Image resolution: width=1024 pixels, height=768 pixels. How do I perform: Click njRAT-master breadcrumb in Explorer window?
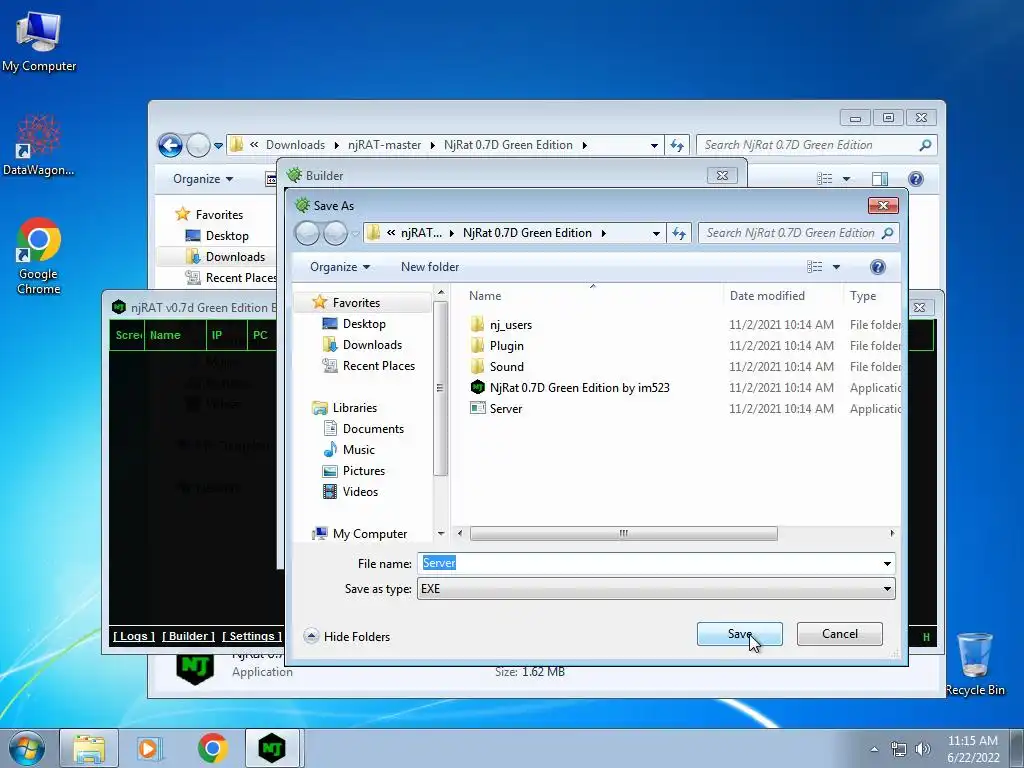(384, 145)
